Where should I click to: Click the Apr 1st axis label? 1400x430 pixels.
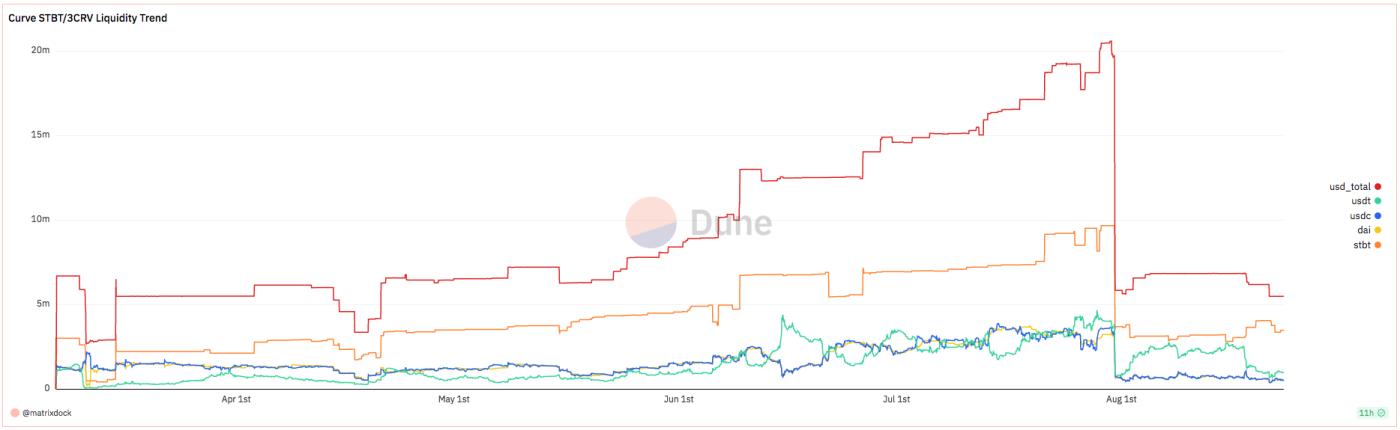[x=235, y=400]
